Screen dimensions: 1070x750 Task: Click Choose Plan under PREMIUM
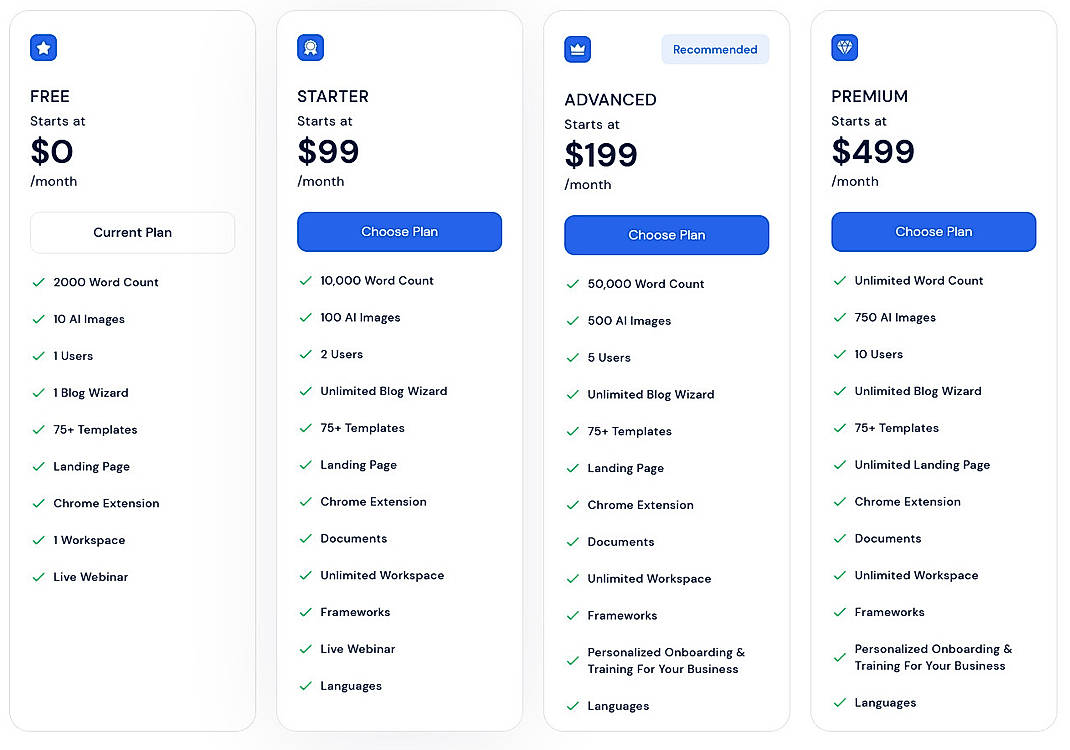point(933,231)
